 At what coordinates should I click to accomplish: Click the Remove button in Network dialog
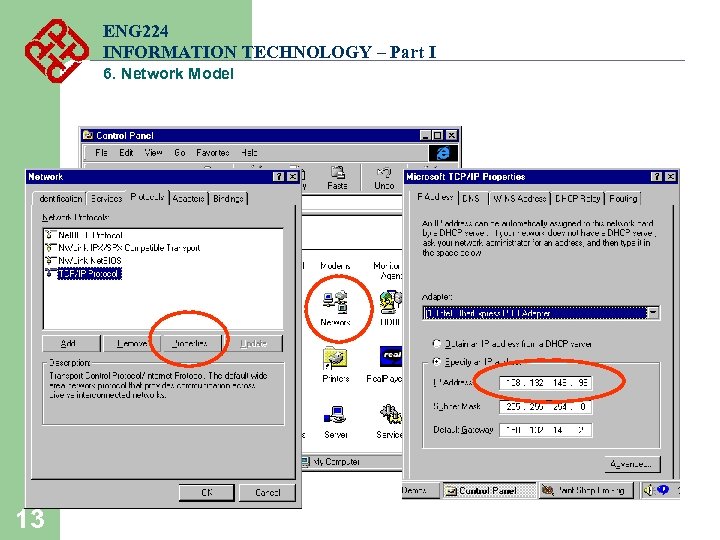point(132,343)
